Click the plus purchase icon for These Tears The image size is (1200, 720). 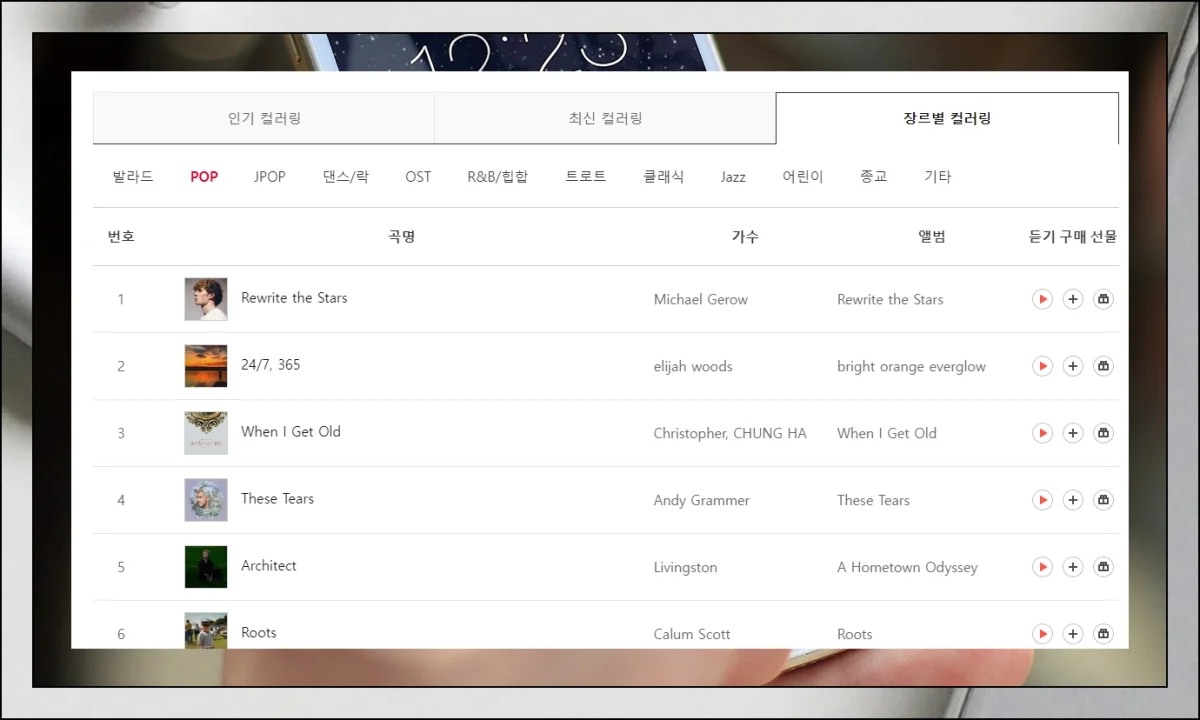click(x=1073, y=500)
